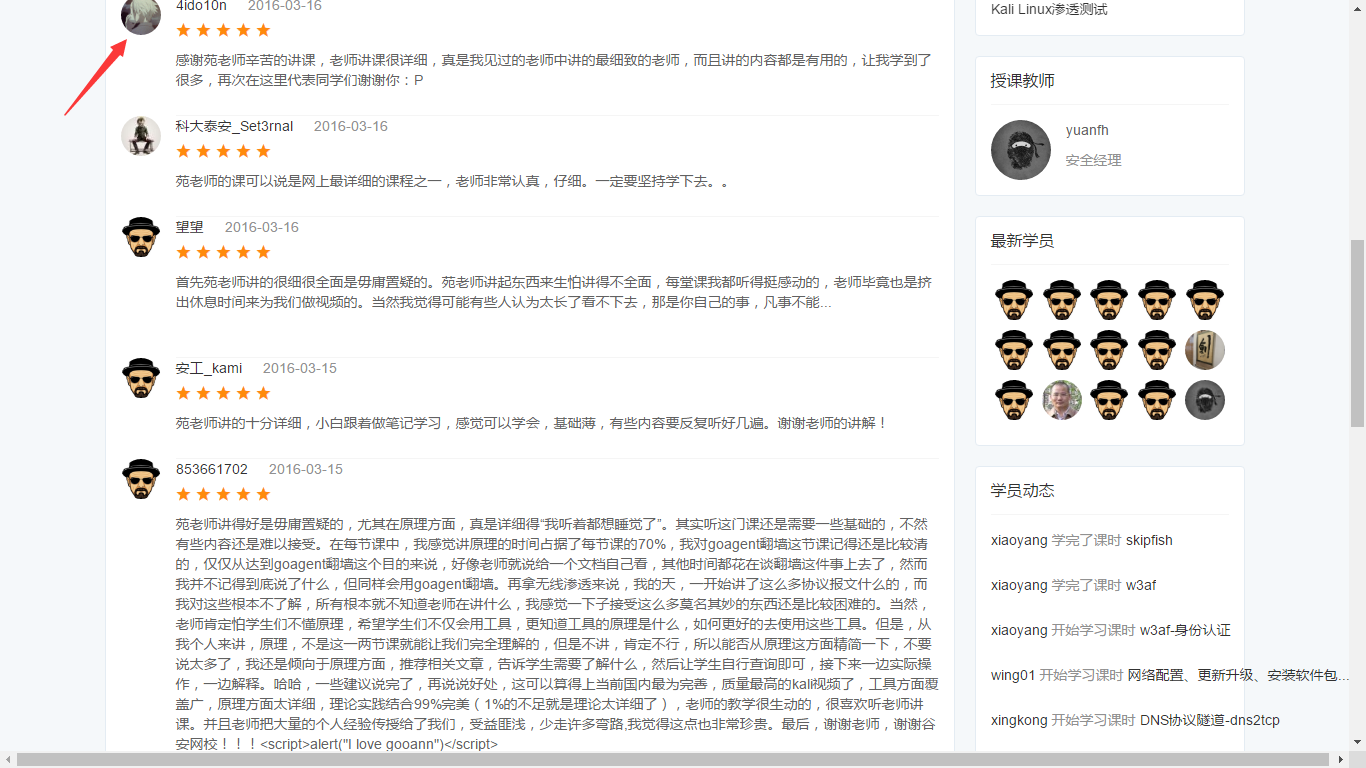Open the 科大泰安_Set3rnal username
Image resolution: width=1366 pixels, height=768 pixels.
[235, 126]
